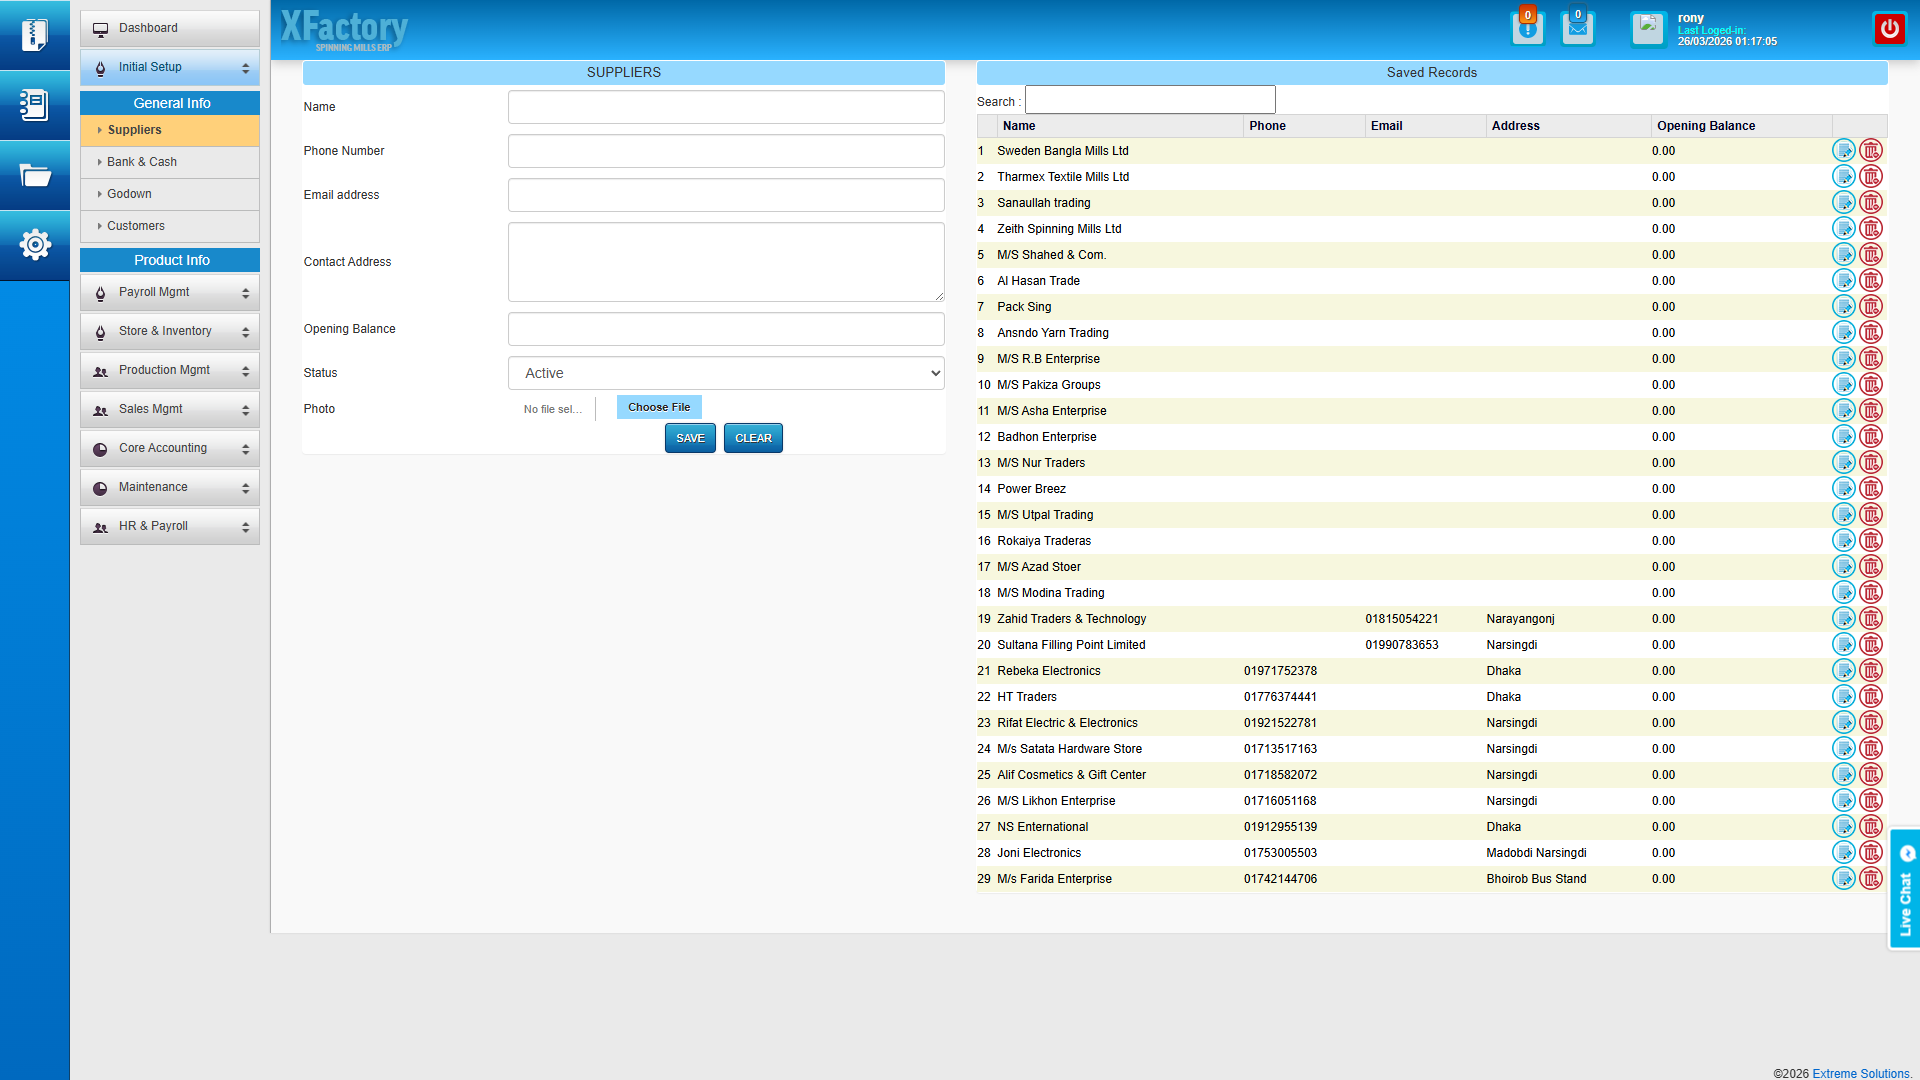Open the folder icon in left sidebar

coord(35,175)
